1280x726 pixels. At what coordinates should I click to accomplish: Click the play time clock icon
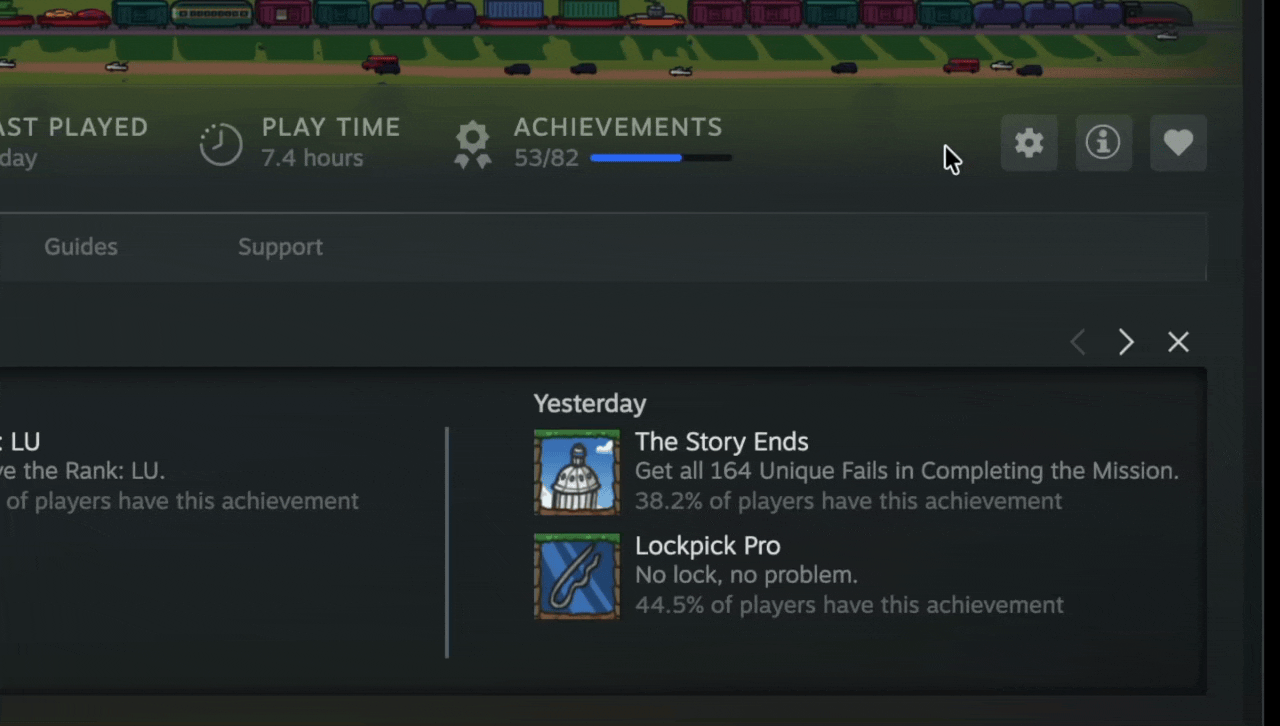[x=221, y=144]
